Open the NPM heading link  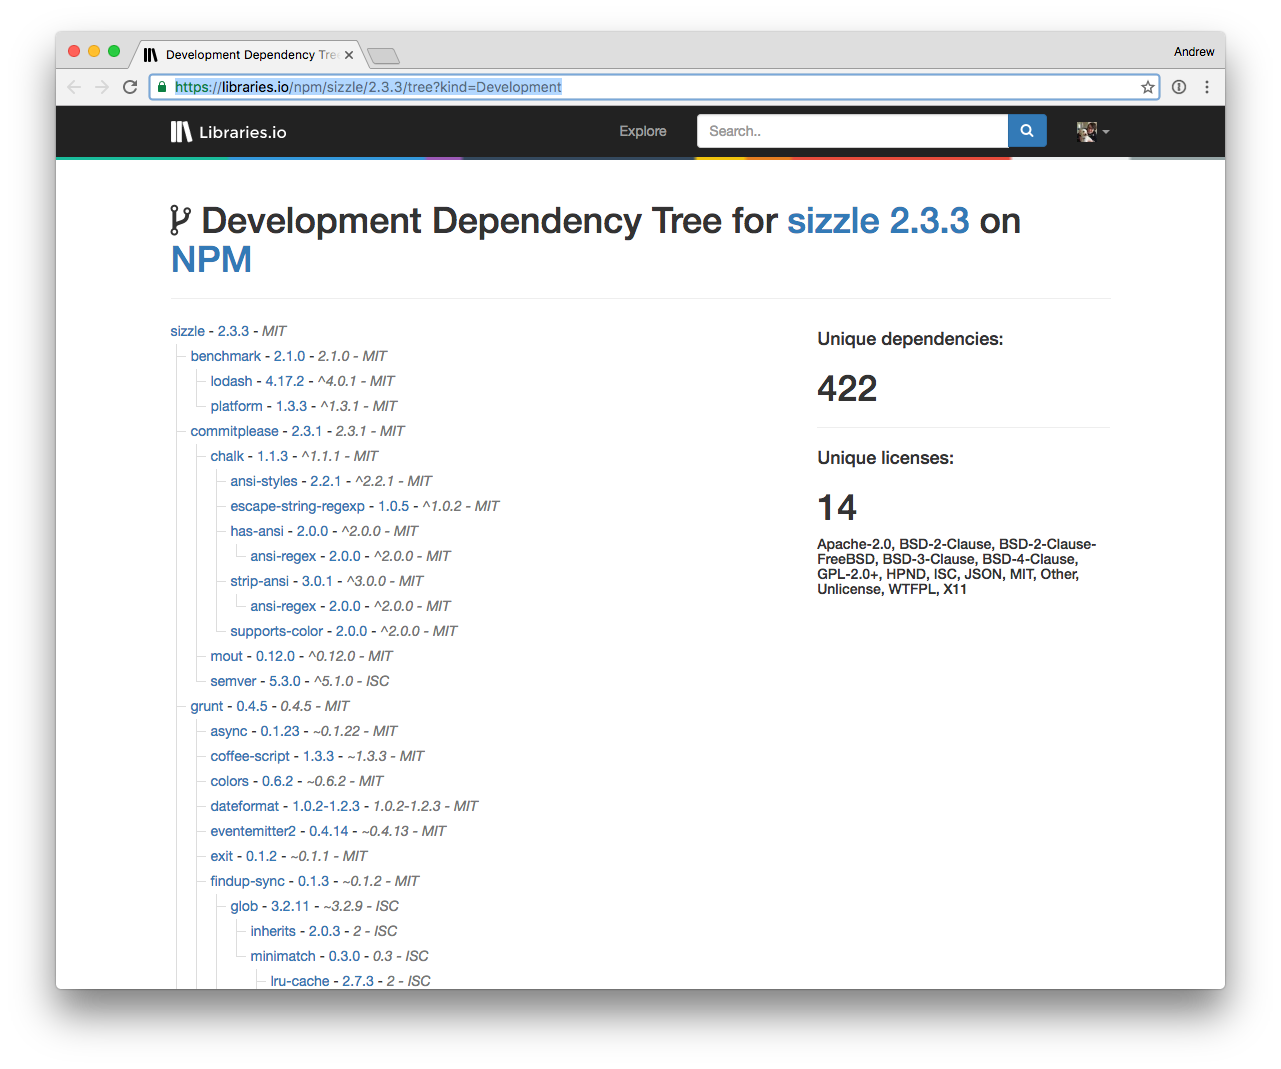click(x=211, y=260)
